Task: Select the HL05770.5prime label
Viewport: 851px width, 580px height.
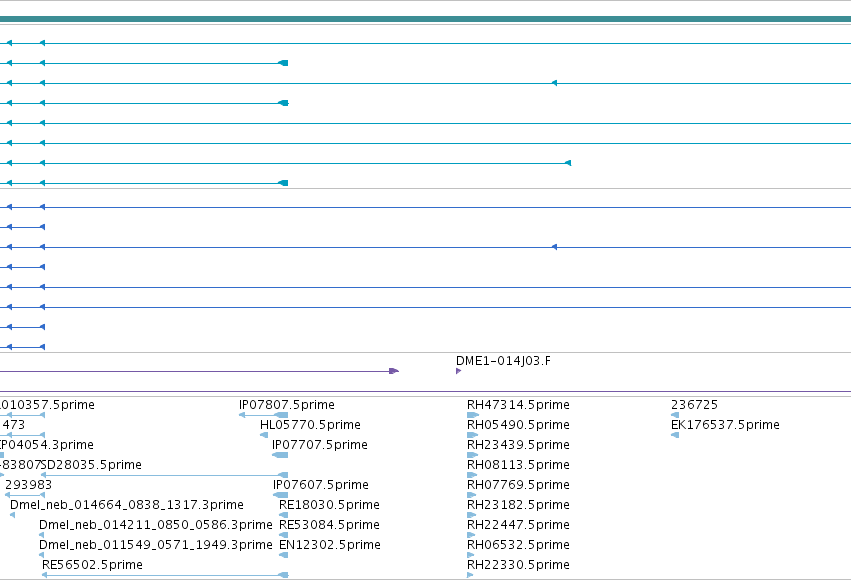Action: pyautogui.click(x=310, y=425)
